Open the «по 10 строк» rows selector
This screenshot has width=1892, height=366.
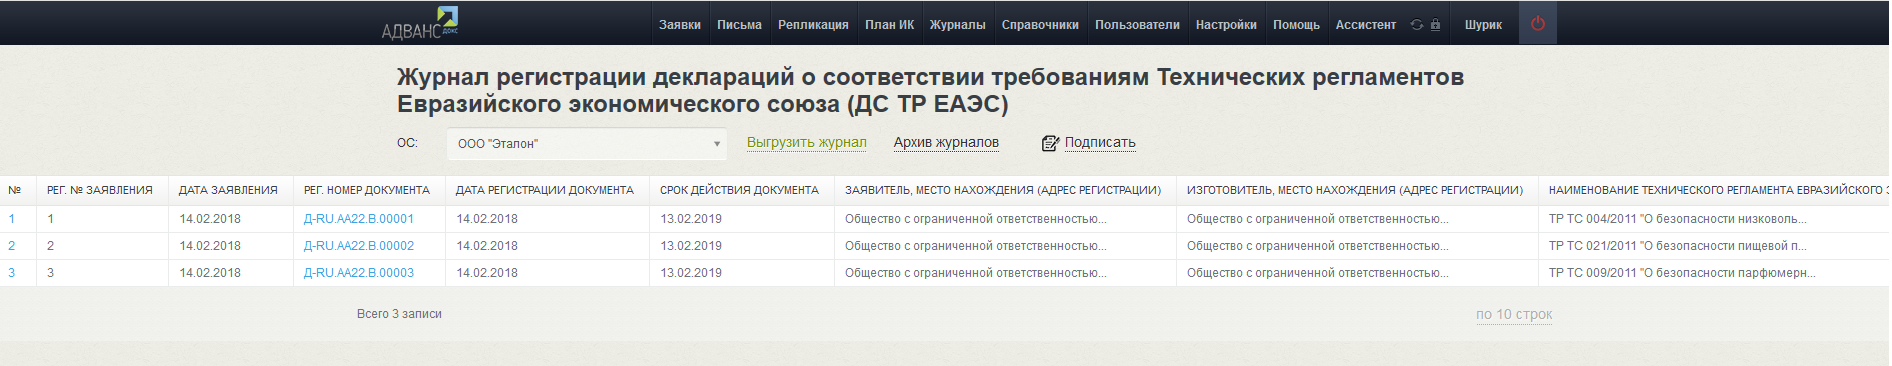point(1514,314)
